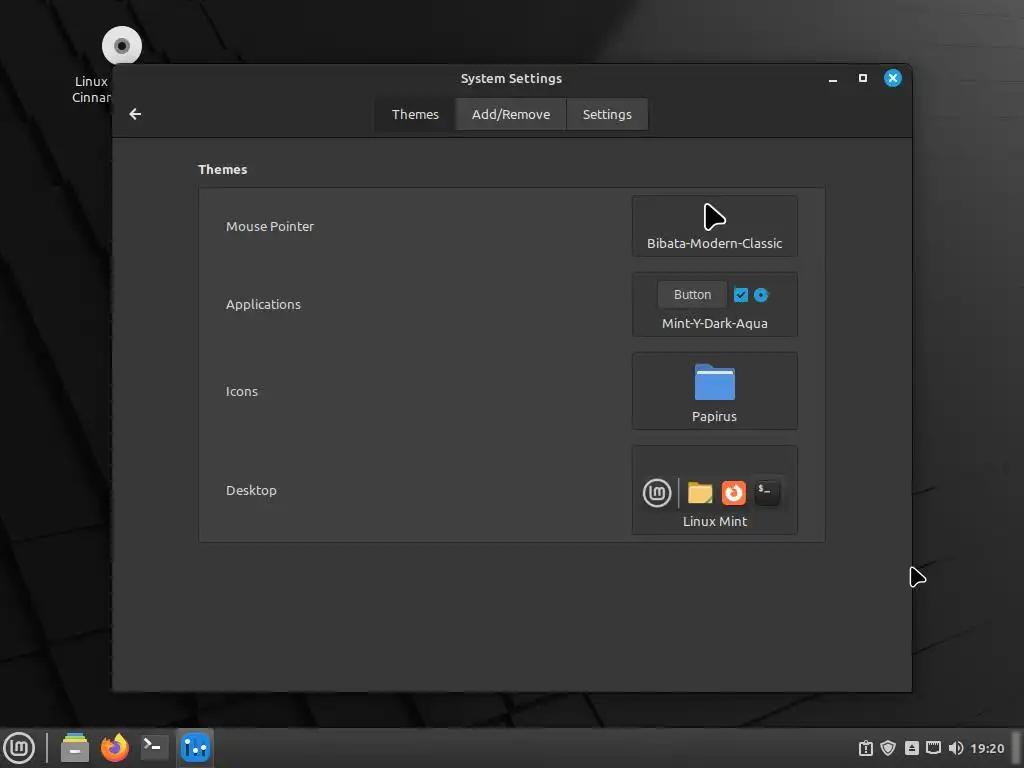The image size is (1024, 768).
Task: Open the Mint-Y-Dark-Aqua applications theme chooser
Action: (x=714, y=304)
